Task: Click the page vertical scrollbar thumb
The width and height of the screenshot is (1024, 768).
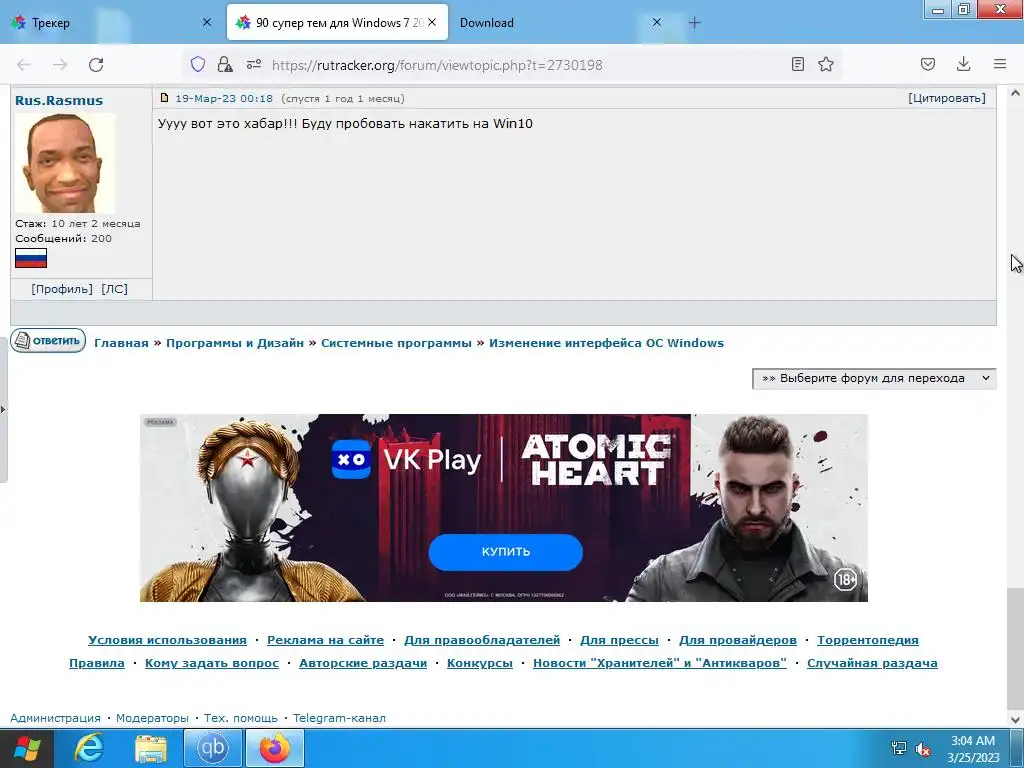Action: coord(1016,647)
